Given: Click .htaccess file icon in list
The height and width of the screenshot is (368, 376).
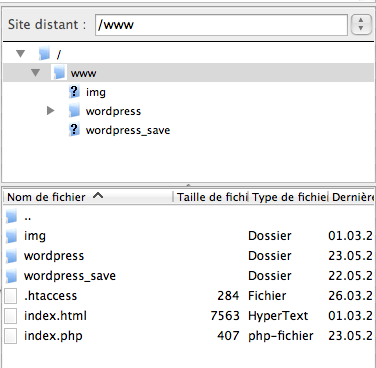Looking at the screenshot, I should pos(11,296).
